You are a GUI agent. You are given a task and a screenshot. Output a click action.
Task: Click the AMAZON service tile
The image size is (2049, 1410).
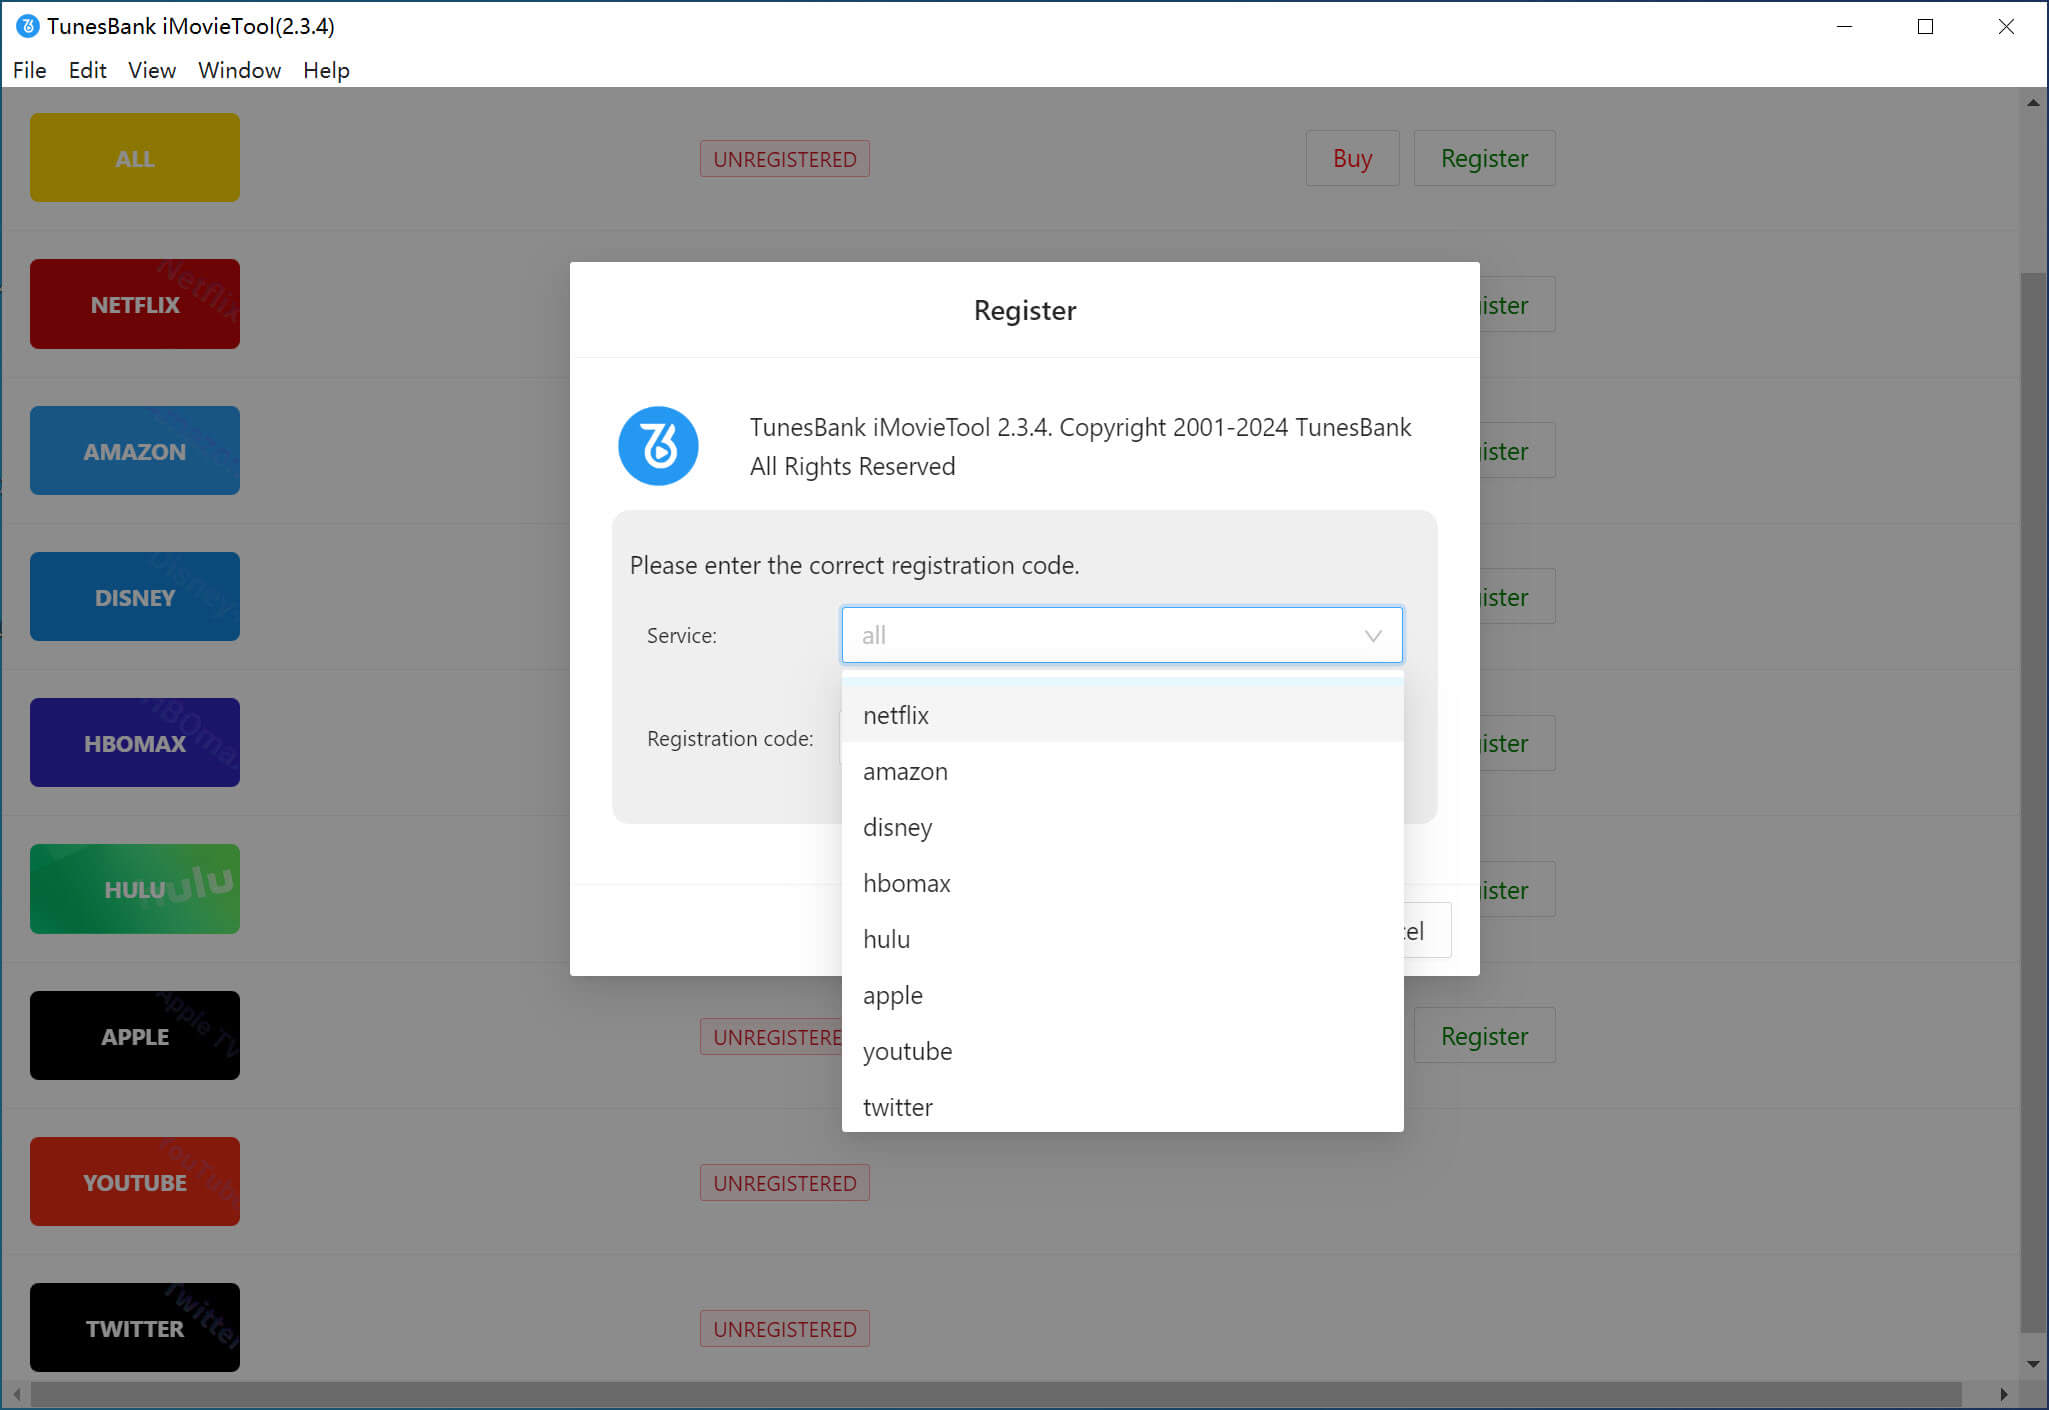135,451
